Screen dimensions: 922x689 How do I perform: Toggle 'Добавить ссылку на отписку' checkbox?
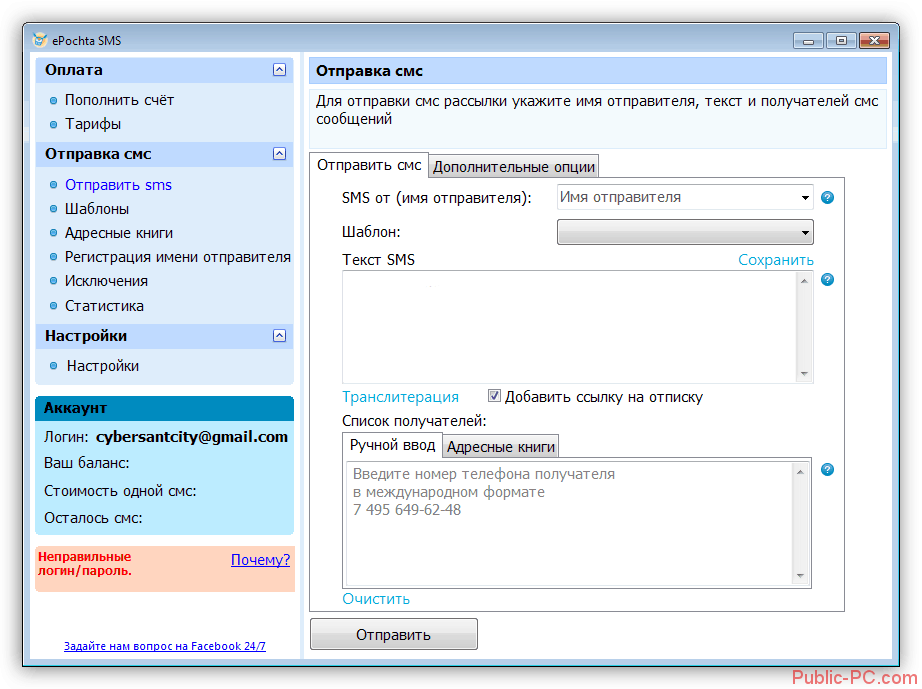point(495,396)
